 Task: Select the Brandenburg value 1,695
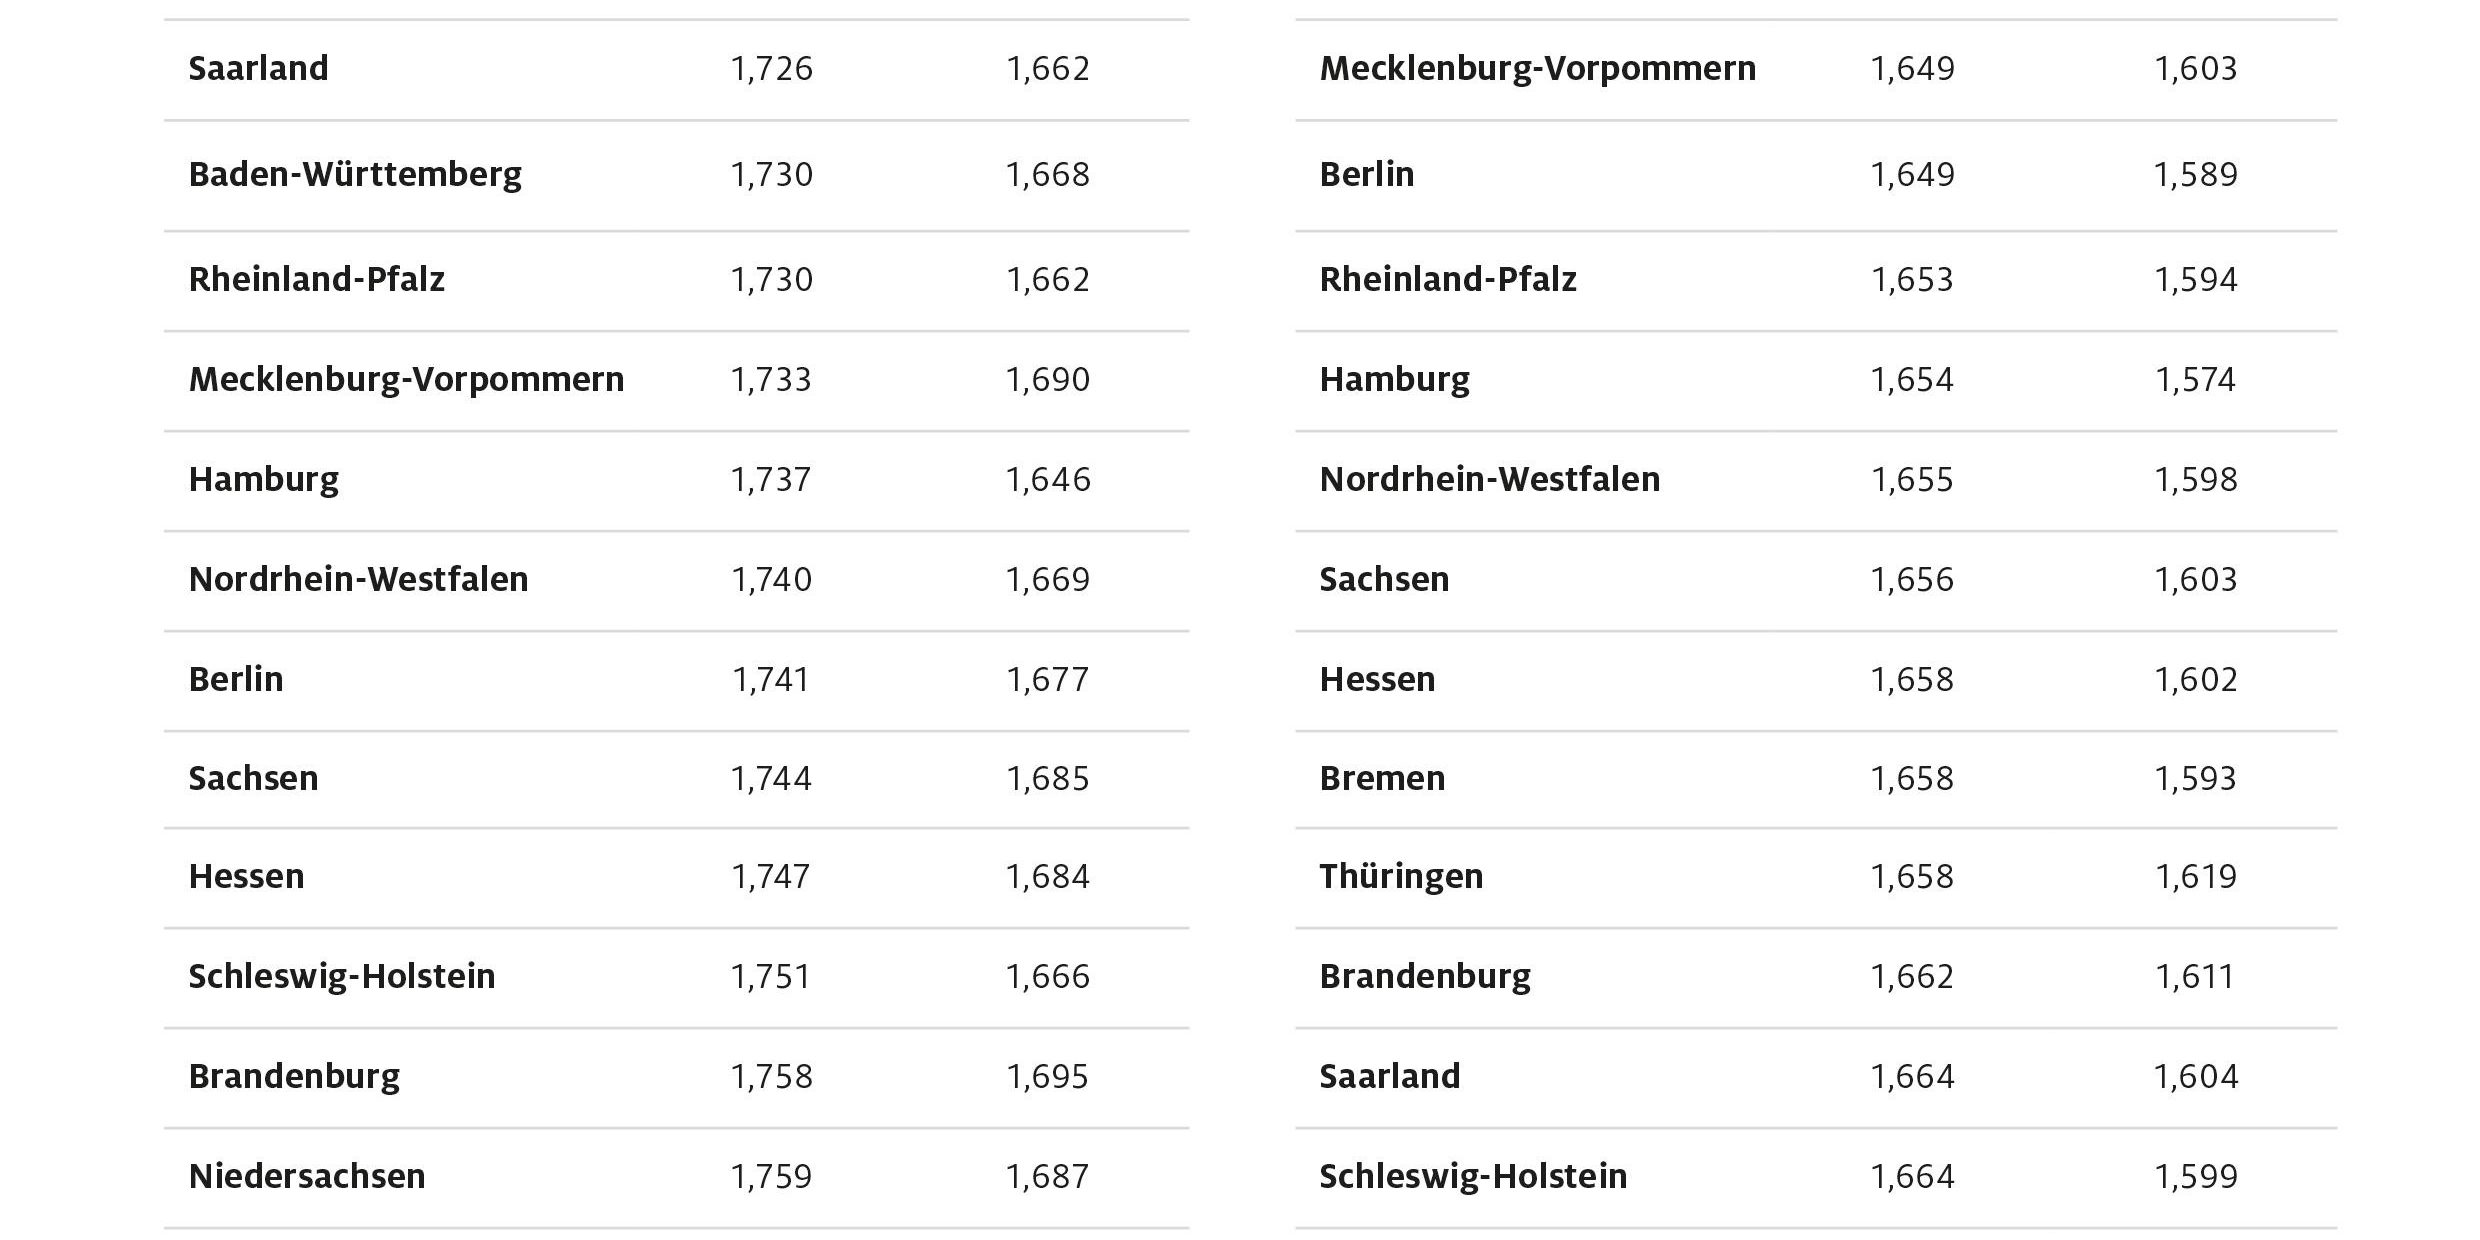1047,1076
